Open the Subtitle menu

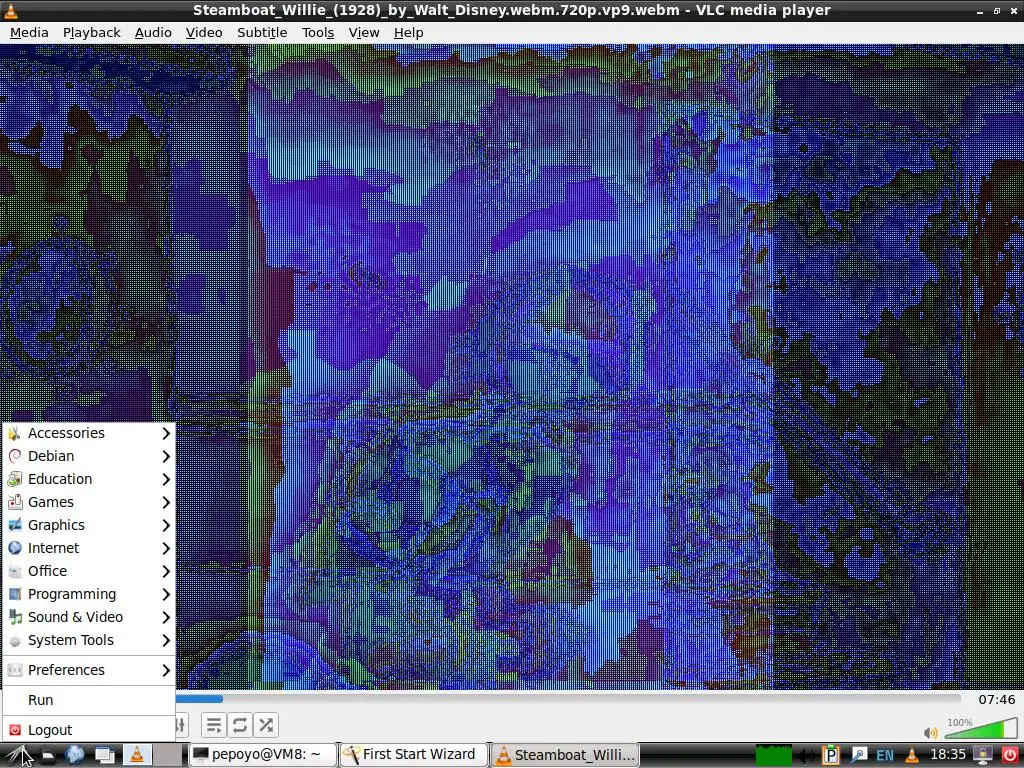tap(262, 33)
